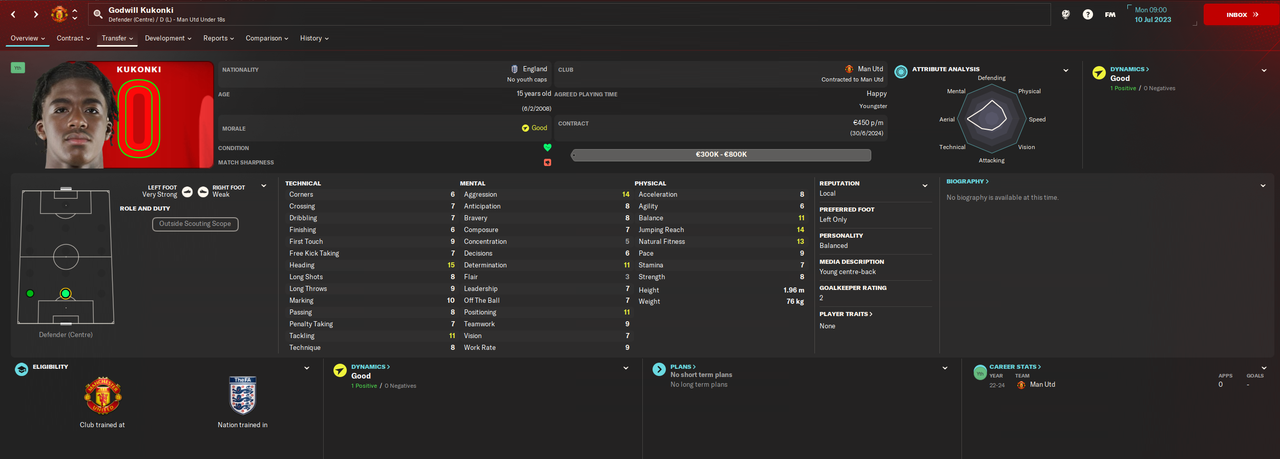Toggle the squad up/down switcher arrows

(75, 15)
